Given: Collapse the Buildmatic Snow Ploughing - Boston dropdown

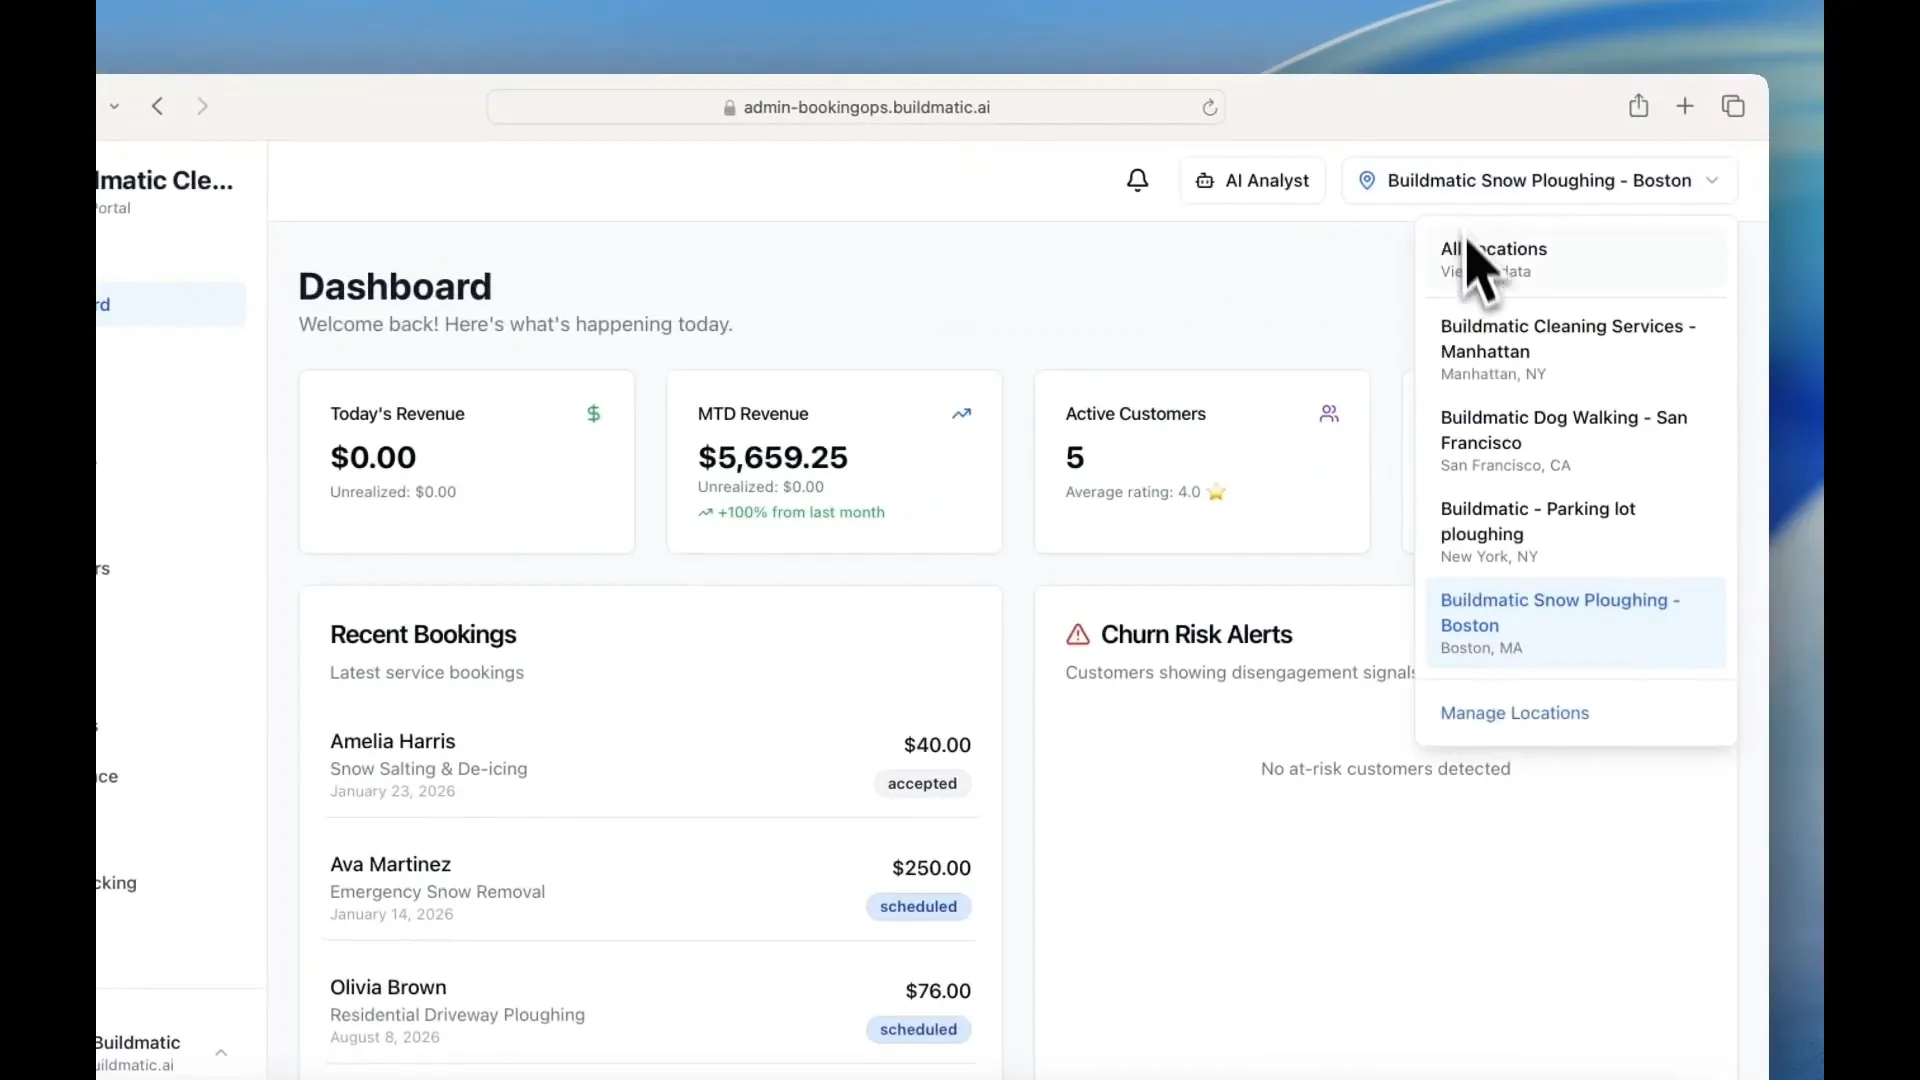Looking at the screenshot, I should (1539, 181).
